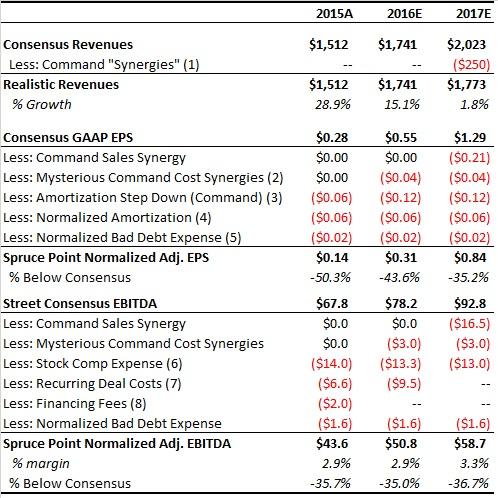Click the 2015A column header
498x498 pixels.
(334, 14)
